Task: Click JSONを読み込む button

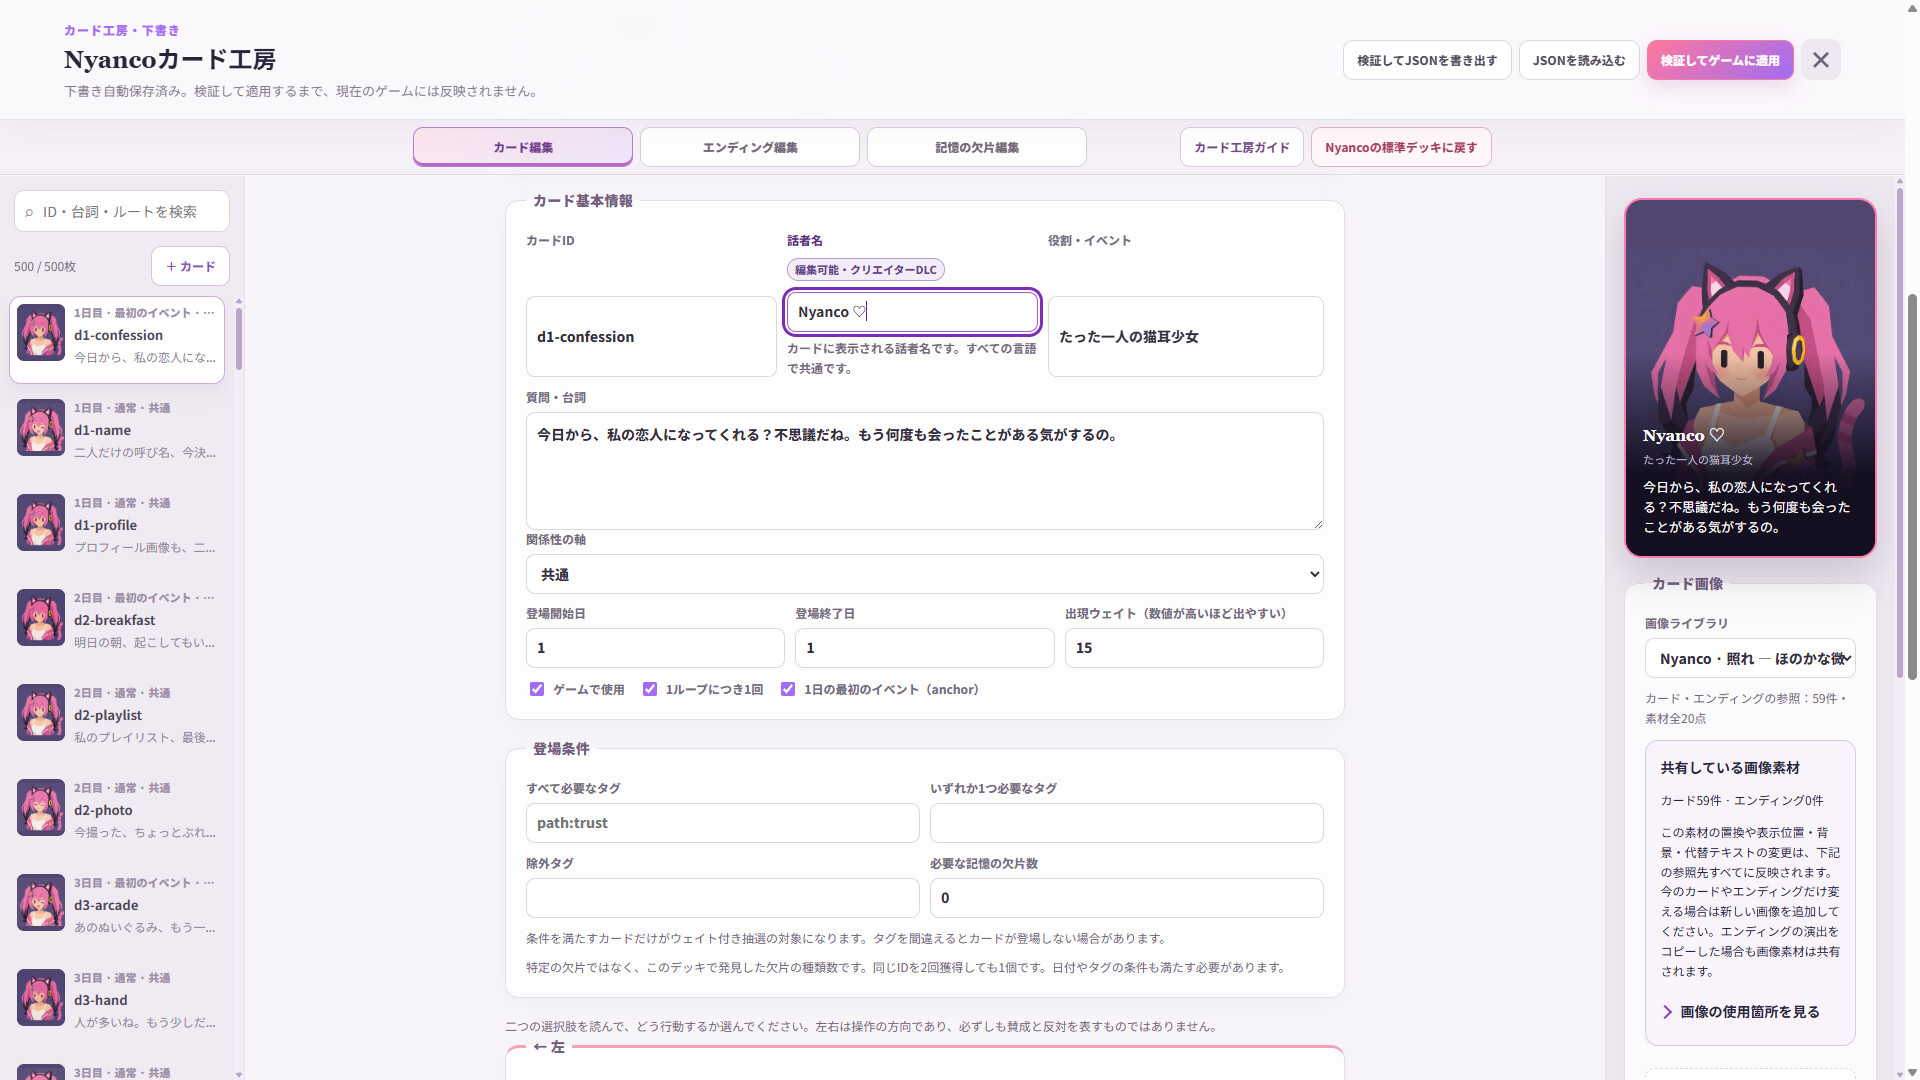Action: pyautogui.click(x=1579, y=60)
